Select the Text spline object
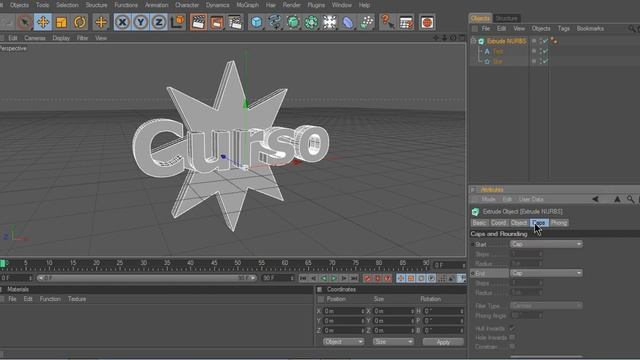 click(x=498, y=51)
